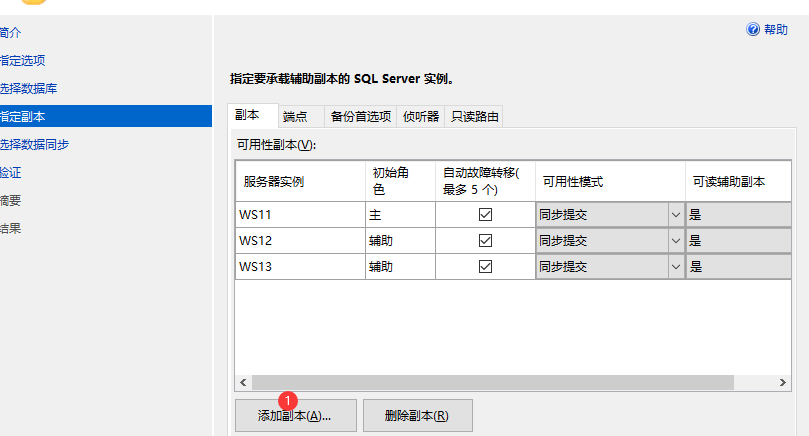The image size is (809, 436).
Task: Click the 自动故障转移 column header
Action: [486, 181]
